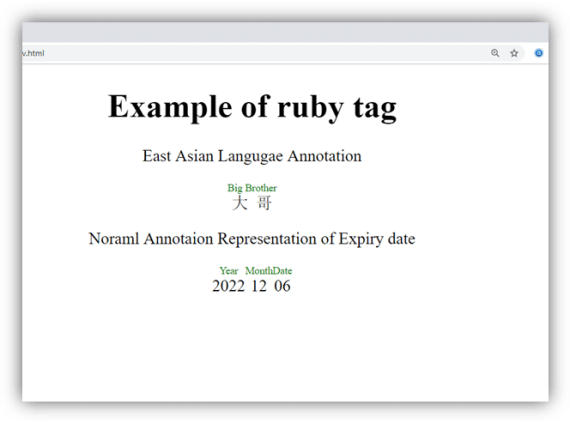Open the blue profile avatar icon
This screenshot has width=570, height=423.
pos(539,53)
